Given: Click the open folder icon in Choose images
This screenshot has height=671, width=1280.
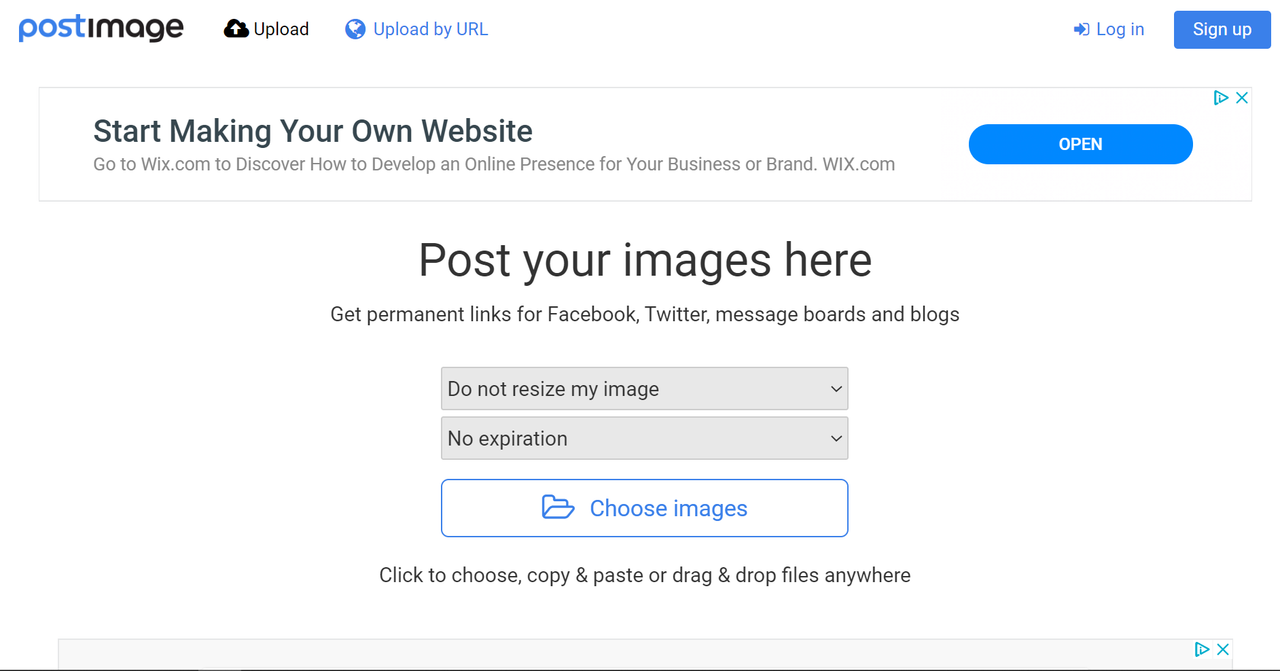Looking at the screenshot, I should (558, 507).
